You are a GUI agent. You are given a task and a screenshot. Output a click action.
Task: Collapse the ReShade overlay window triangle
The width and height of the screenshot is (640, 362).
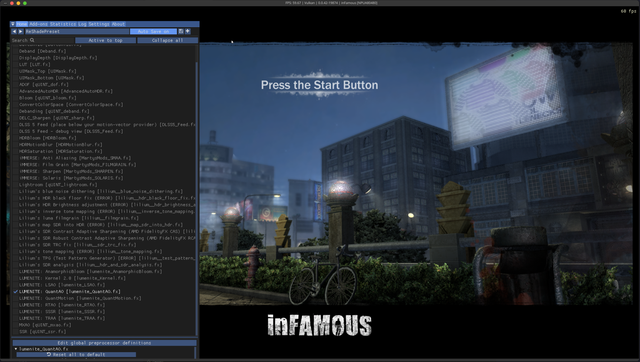13,24
